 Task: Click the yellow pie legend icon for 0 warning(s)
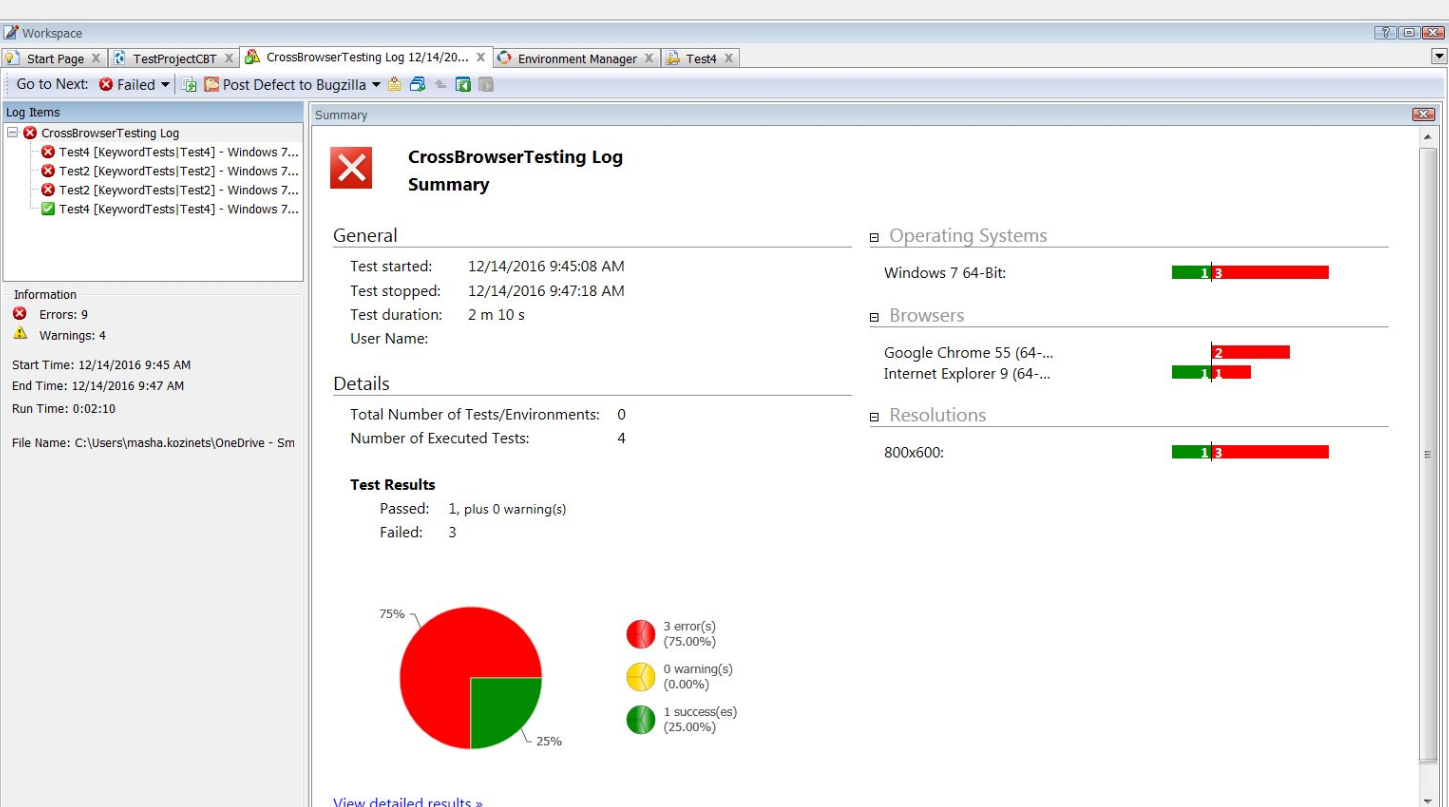click(641, 677)
